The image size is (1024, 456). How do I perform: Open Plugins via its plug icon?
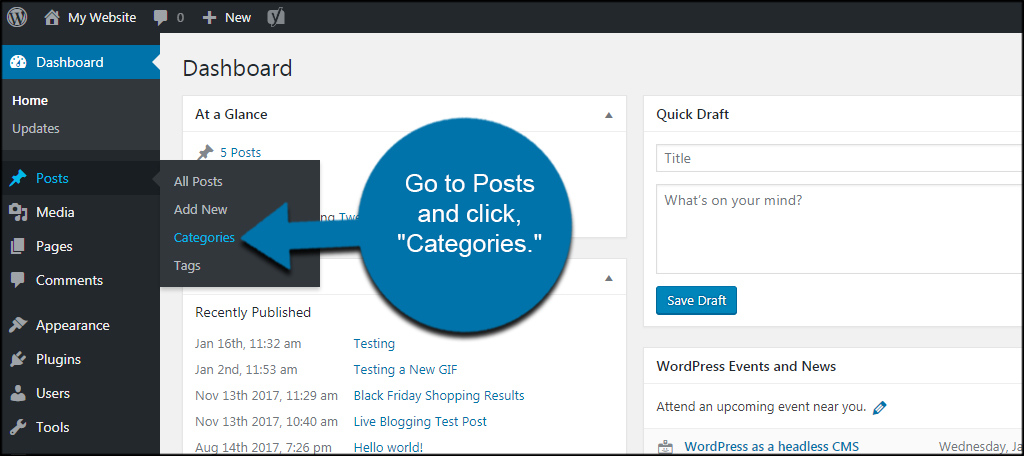click(x=18, y=359)
